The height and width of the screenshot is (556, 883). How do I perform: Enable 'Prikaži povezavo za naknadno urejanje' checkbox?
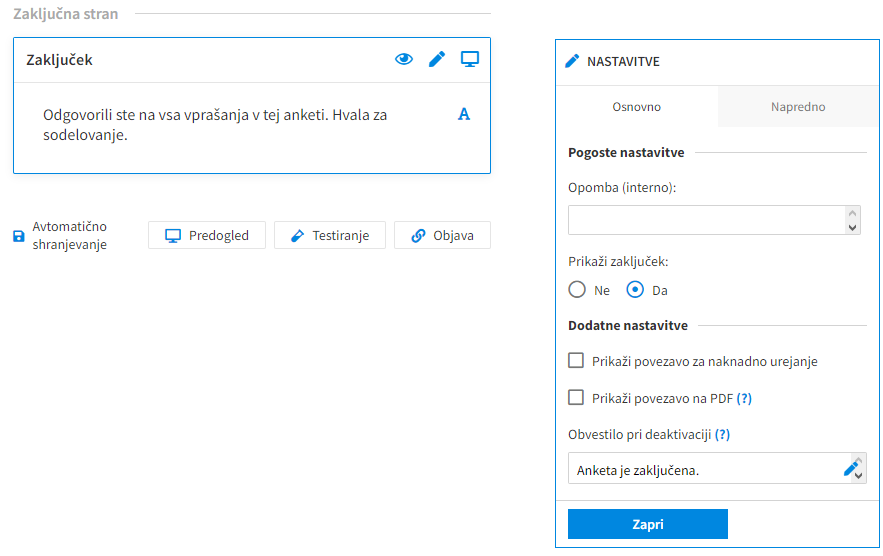point(576,361)
